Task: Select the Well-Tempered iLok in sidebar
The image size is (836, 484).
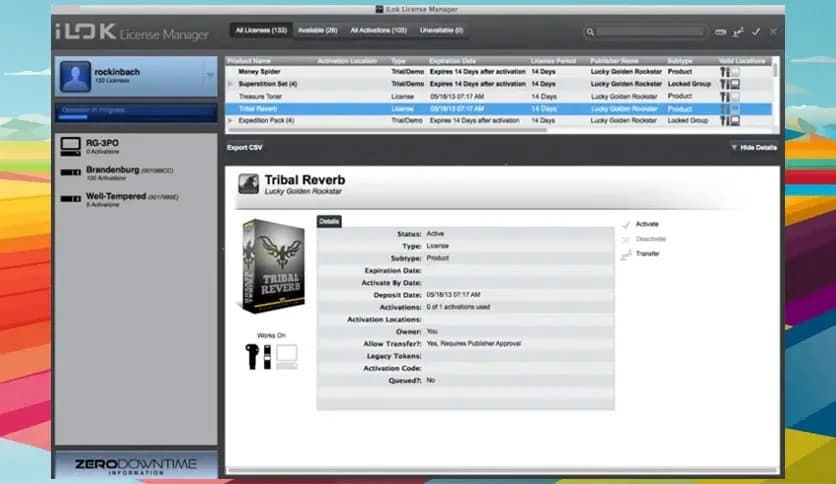Action: point(136,199)
